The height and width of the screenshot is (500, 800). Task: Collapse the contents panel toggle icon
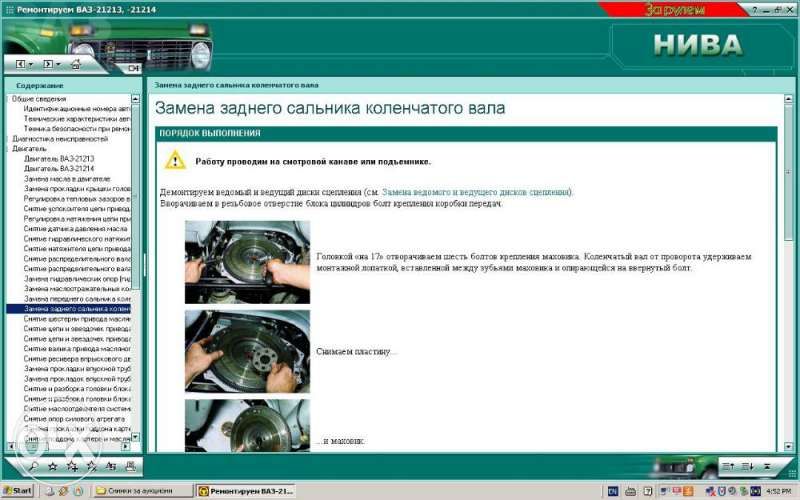click(x=134, y=68)
